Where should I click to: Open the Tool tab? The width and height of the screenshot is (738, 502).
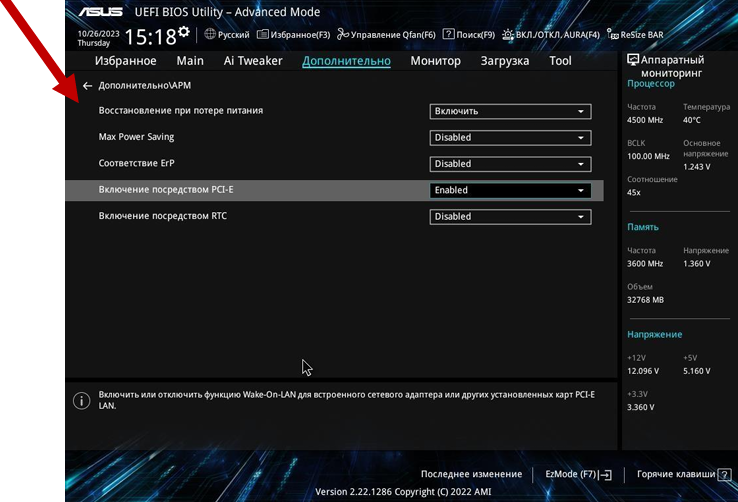tap(560, 61)
